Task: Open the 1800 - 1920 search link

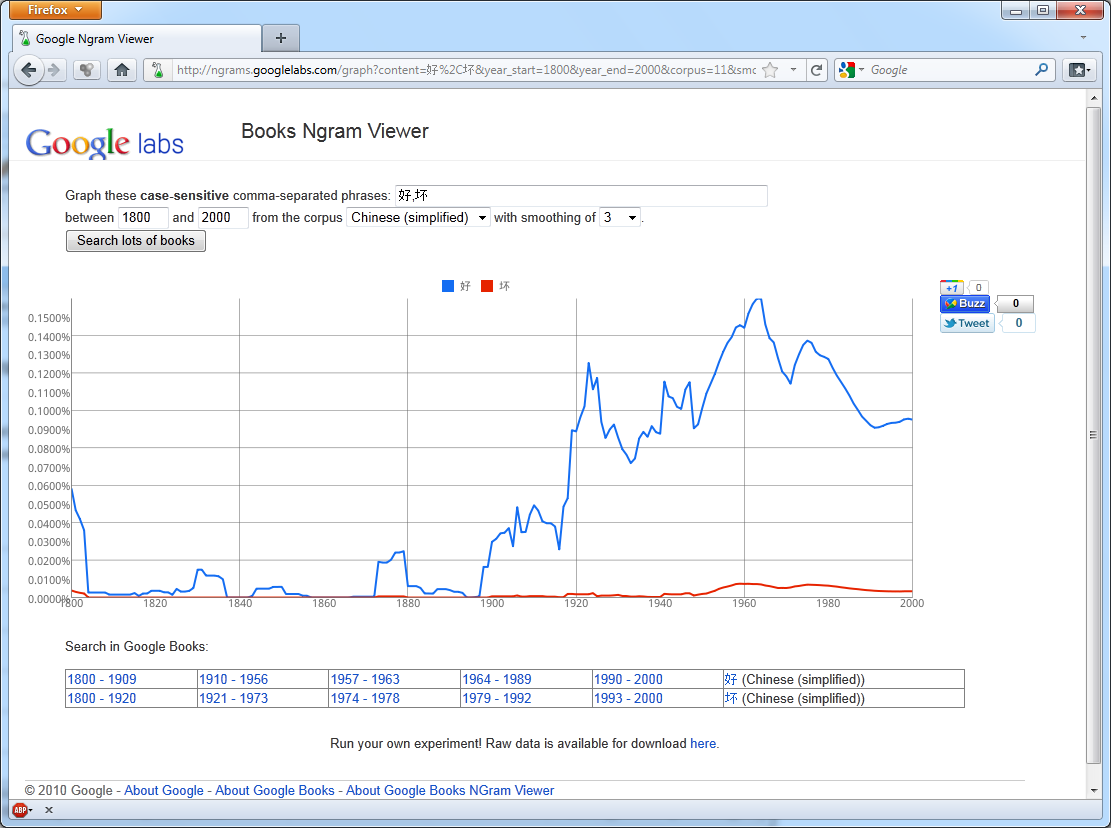Action: [x=102, y=698]
